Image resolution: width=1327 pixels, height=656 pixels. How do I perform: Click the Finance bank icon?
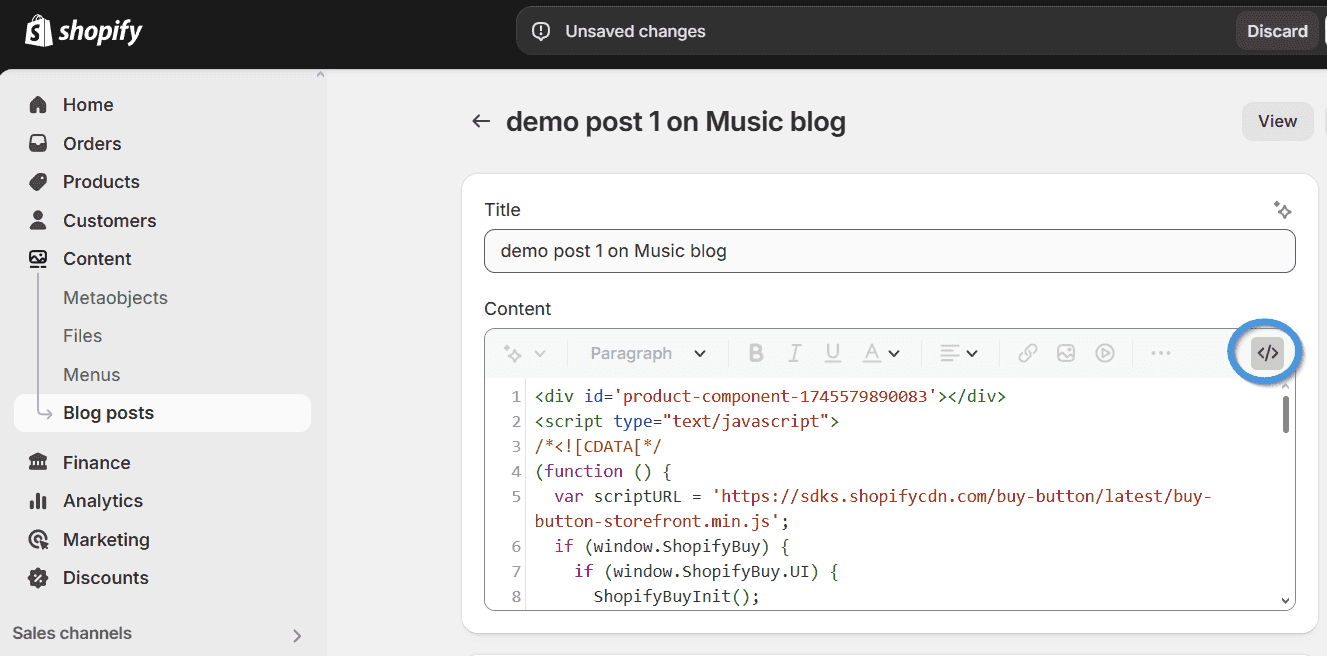click(38, 462)
